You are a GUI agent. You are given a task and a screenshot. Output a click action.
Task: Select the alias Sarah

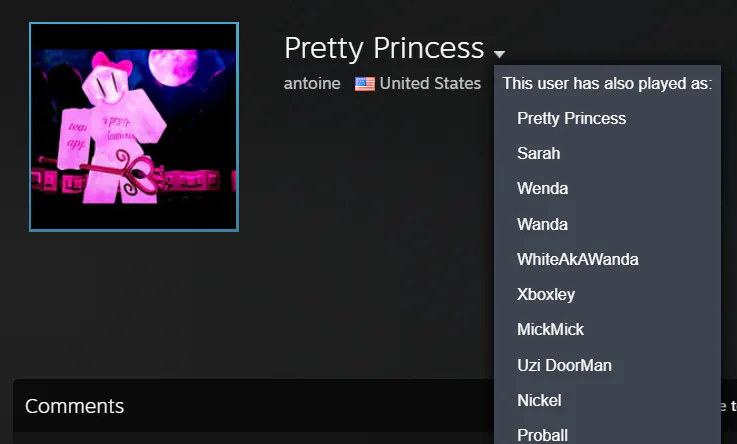tap(538, 153)
